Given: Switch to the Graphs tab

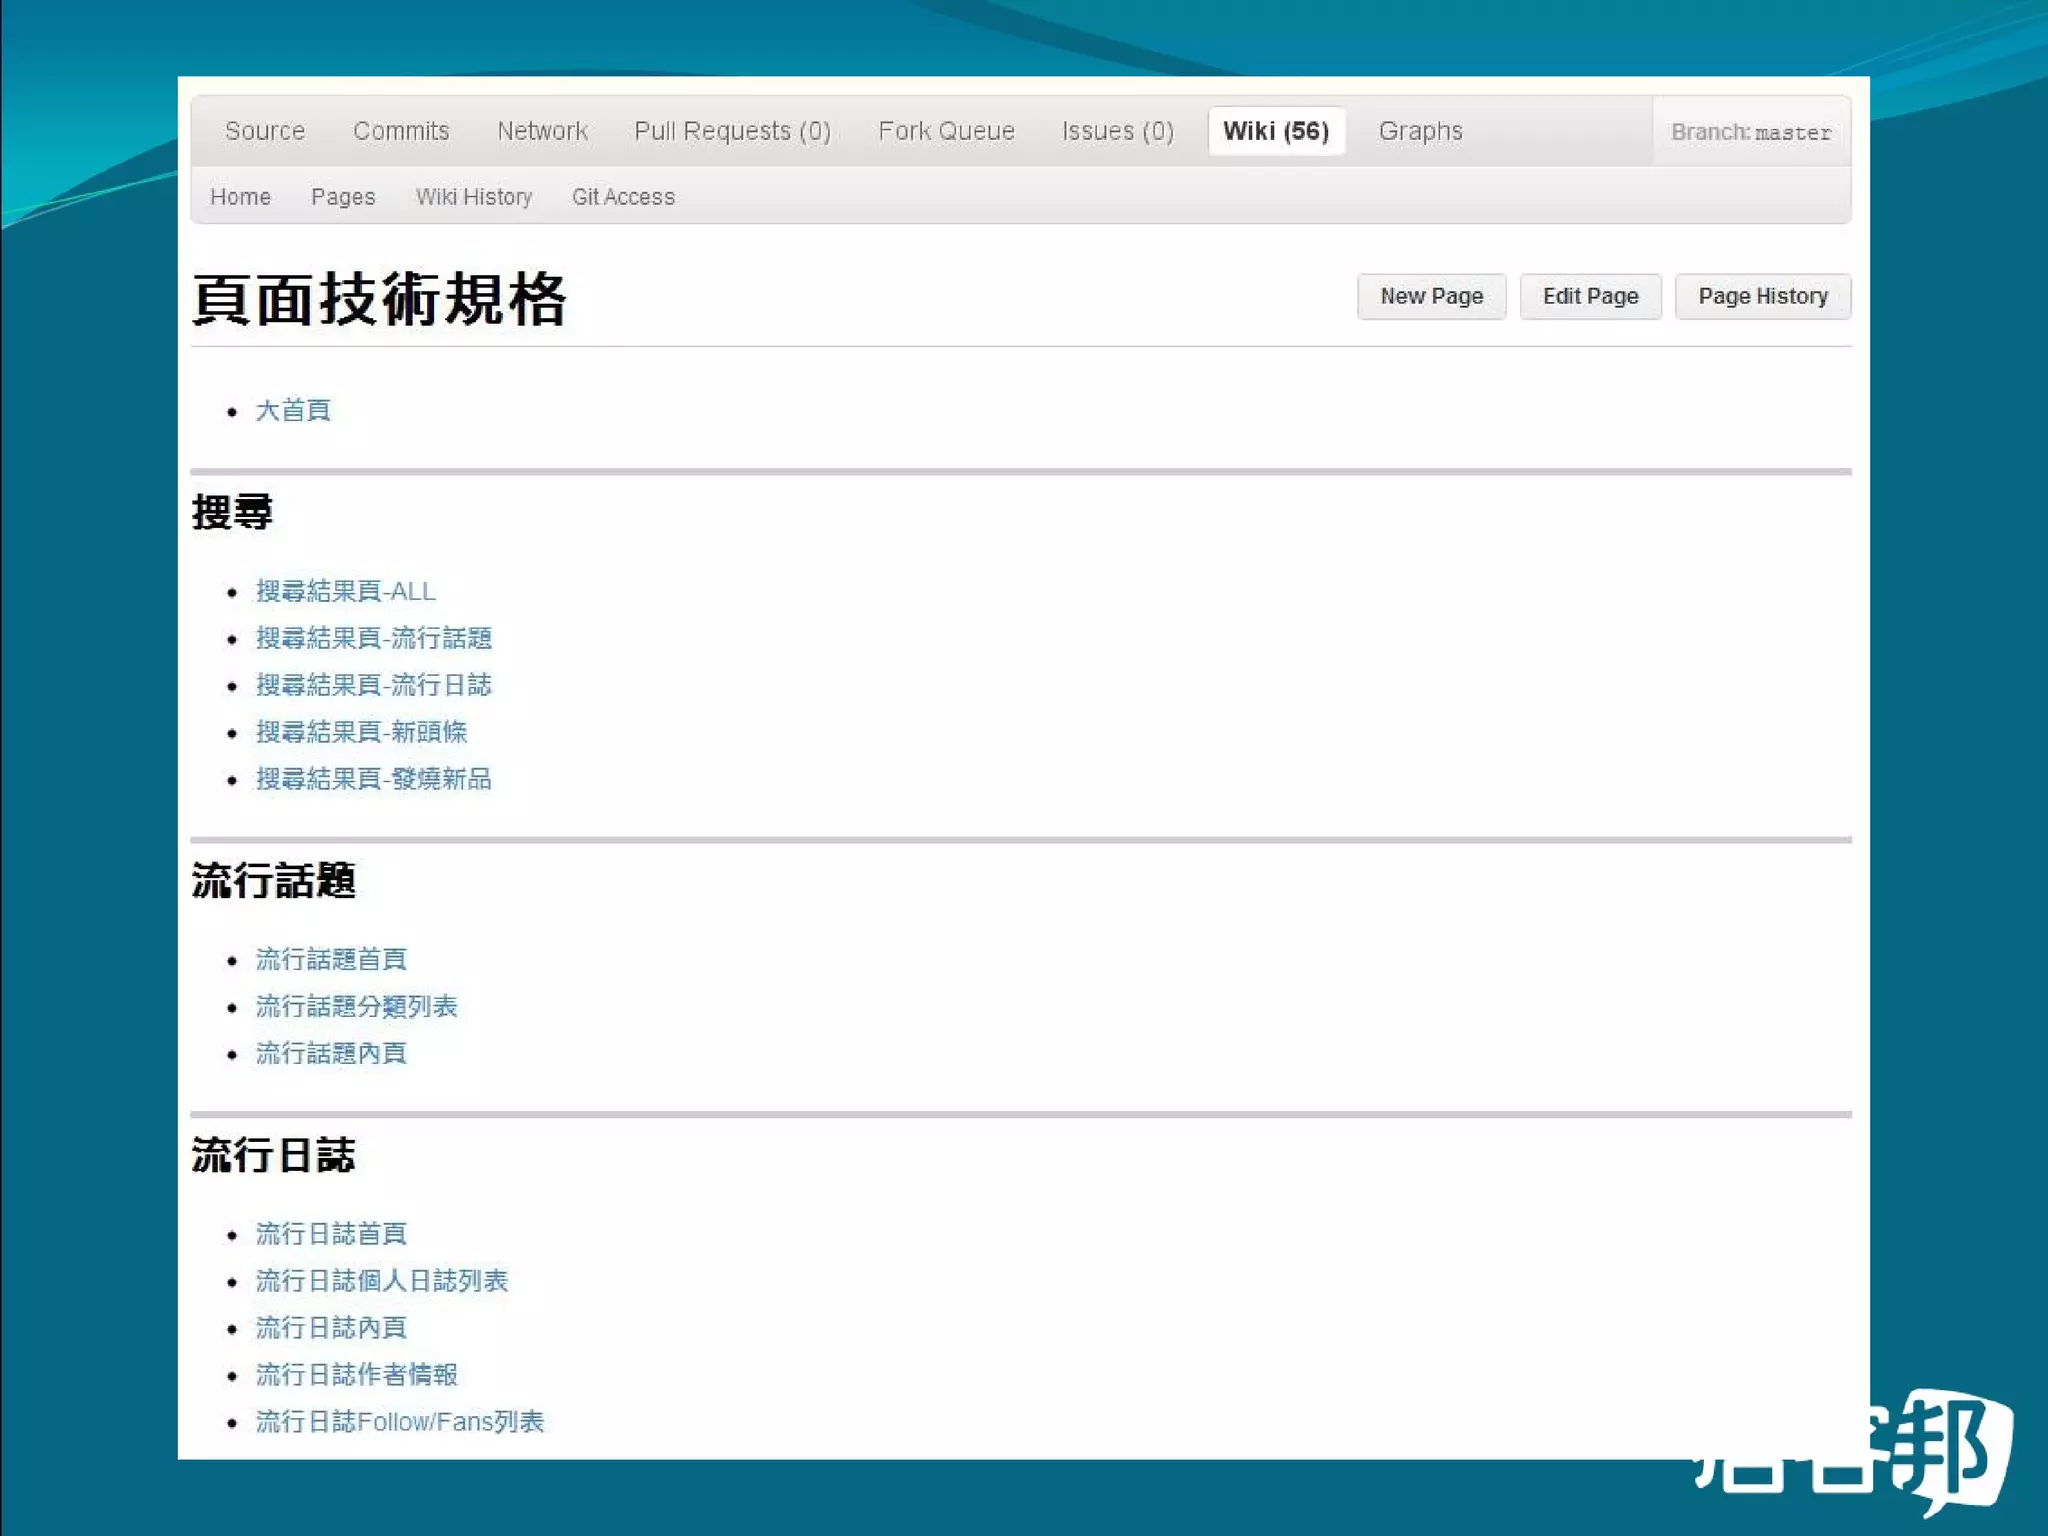Looking at the screenshot, I should (1420, 131).
